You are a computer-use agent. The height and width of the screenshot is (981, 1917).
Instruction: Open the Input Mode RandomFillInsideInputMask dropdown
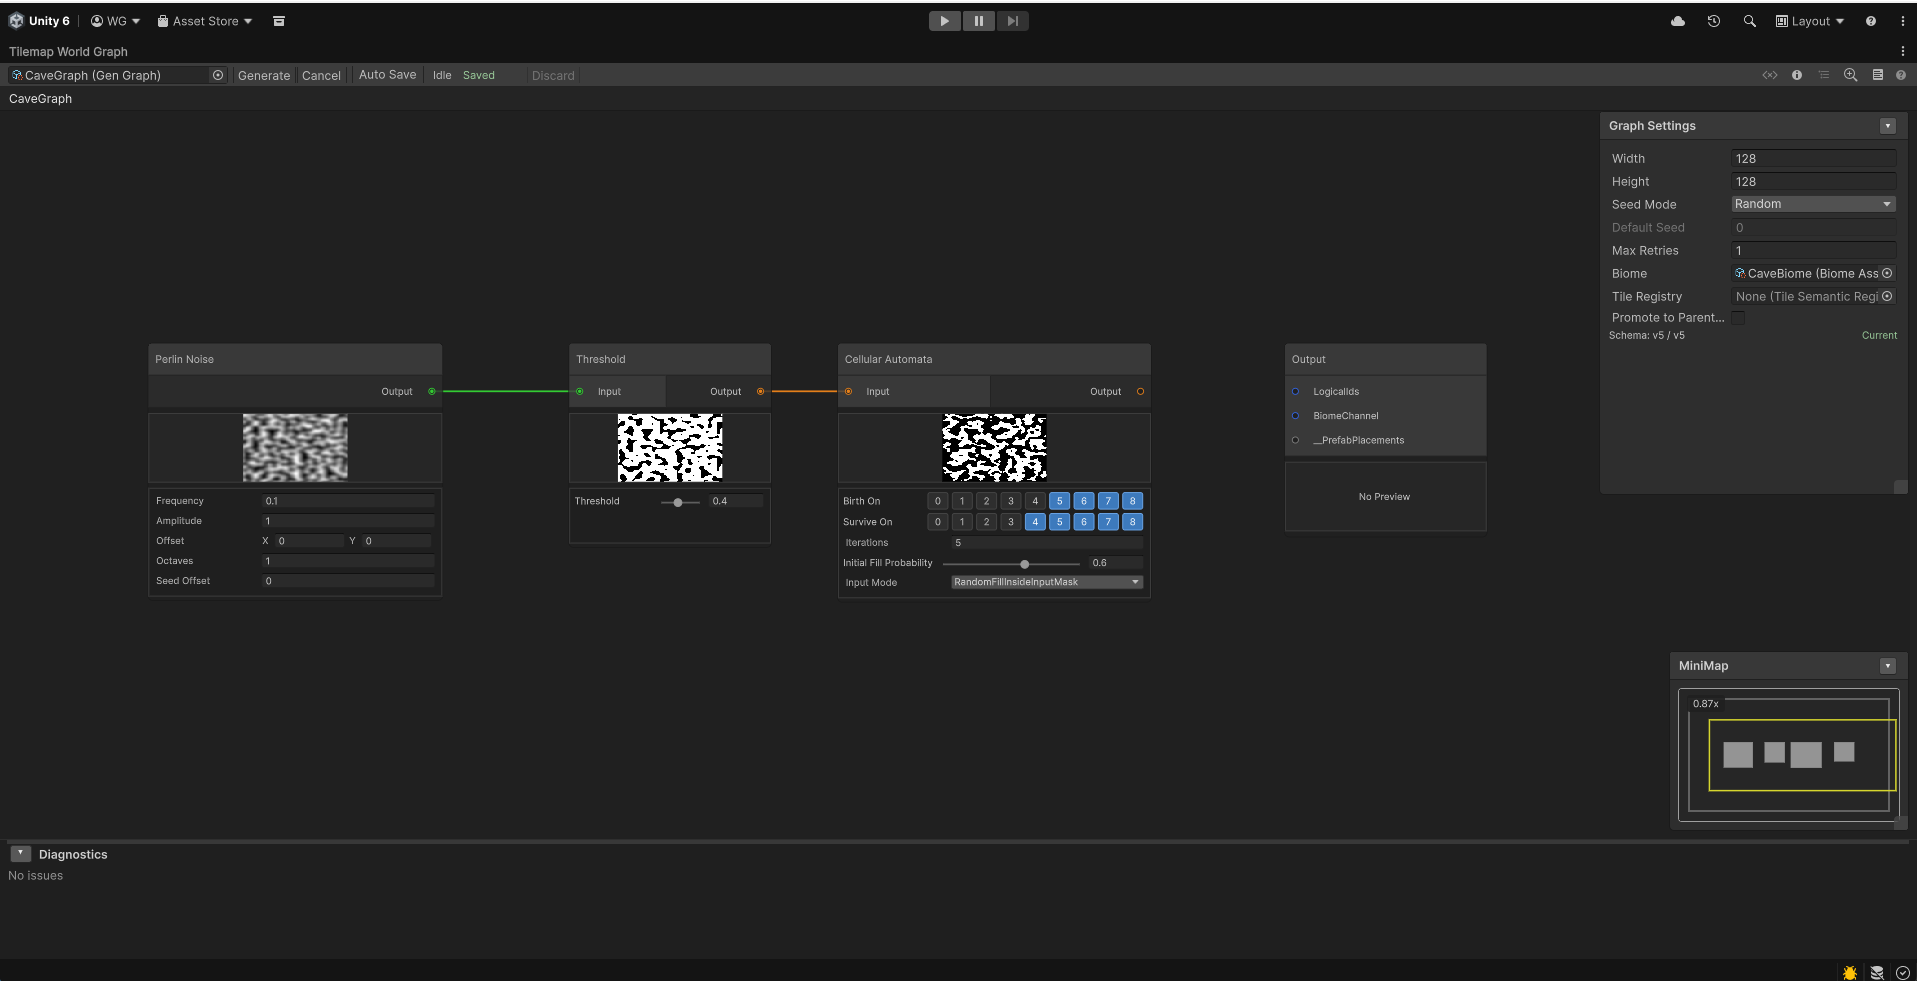click(x=1047, y=582)
